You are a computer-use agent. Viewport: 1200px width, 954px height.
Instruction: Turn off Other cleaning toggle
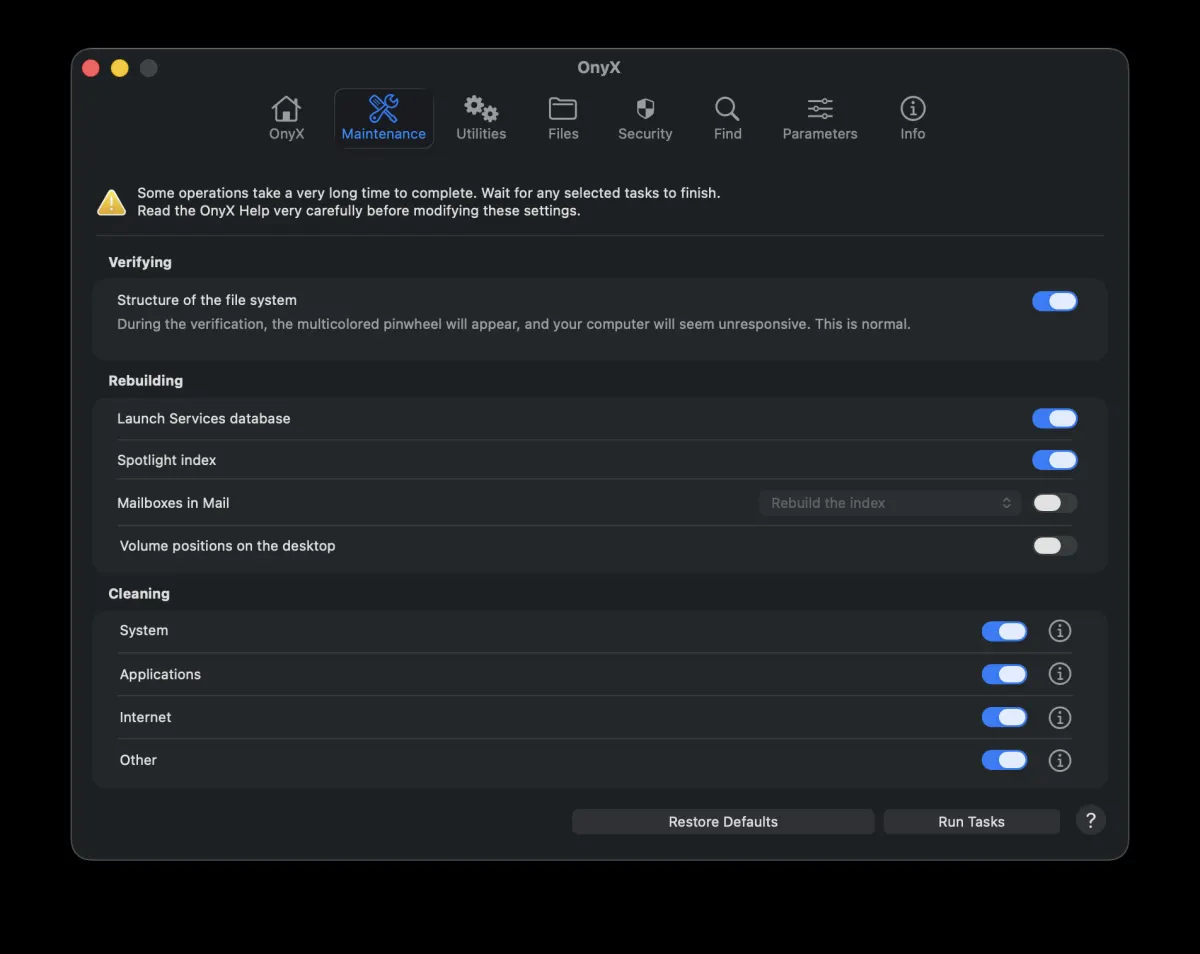tap(1004, 760)
